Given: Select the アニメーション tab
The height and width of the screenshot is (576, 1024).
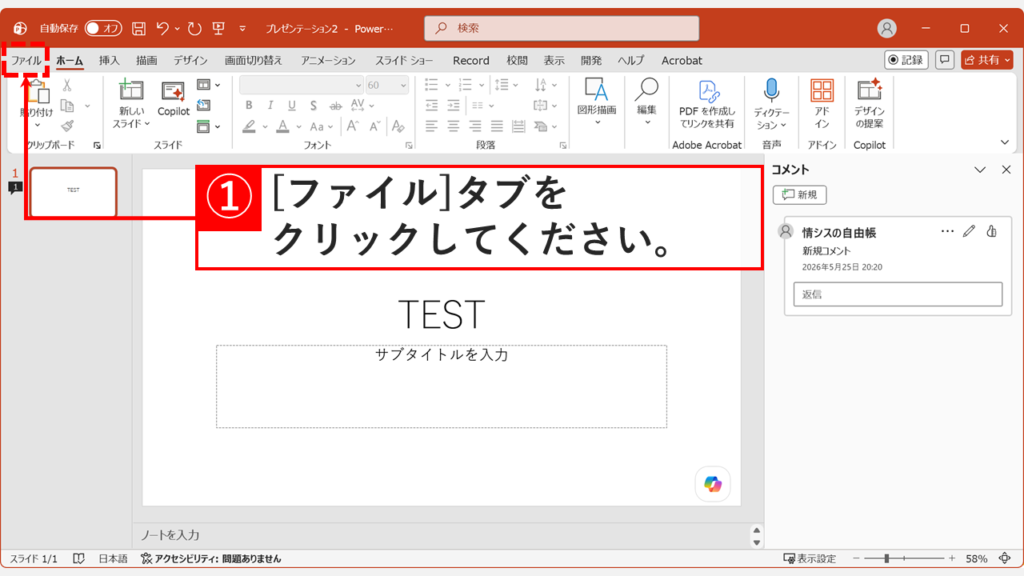Looking at the screenshot, I should coord(328,60).
